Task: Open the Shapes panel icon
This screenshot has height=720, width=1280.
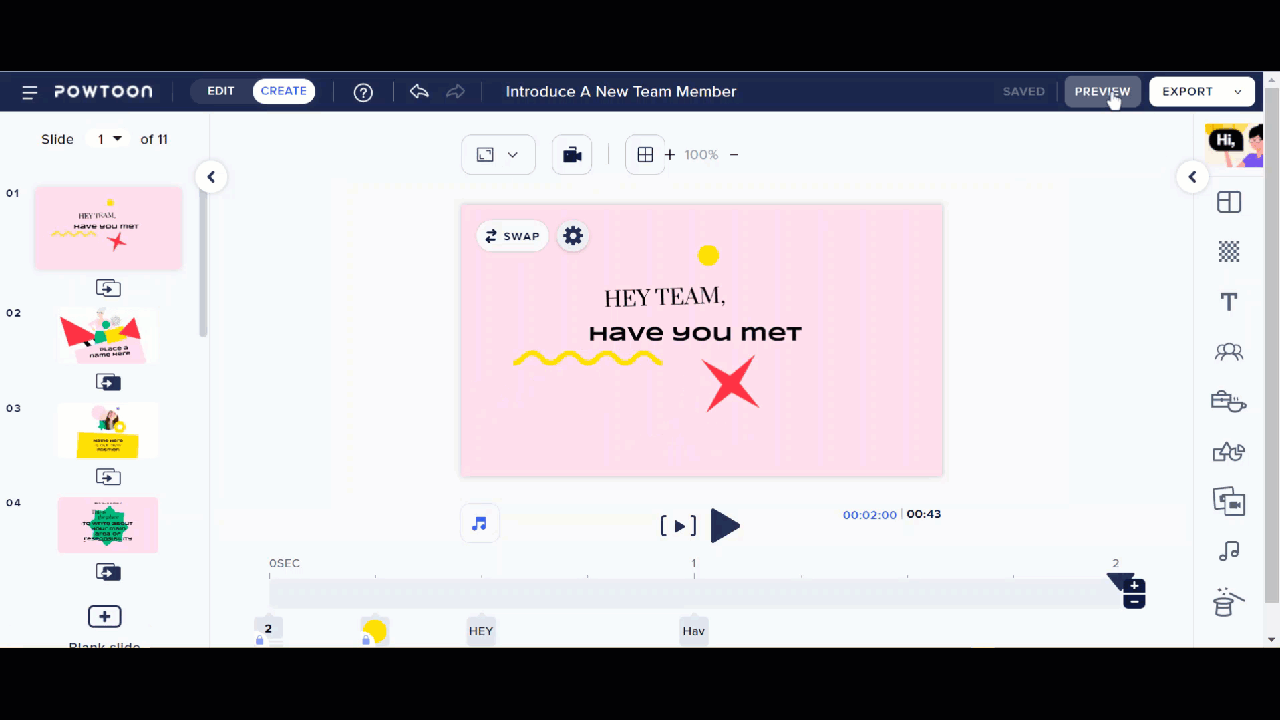Action: (1229, 452)
